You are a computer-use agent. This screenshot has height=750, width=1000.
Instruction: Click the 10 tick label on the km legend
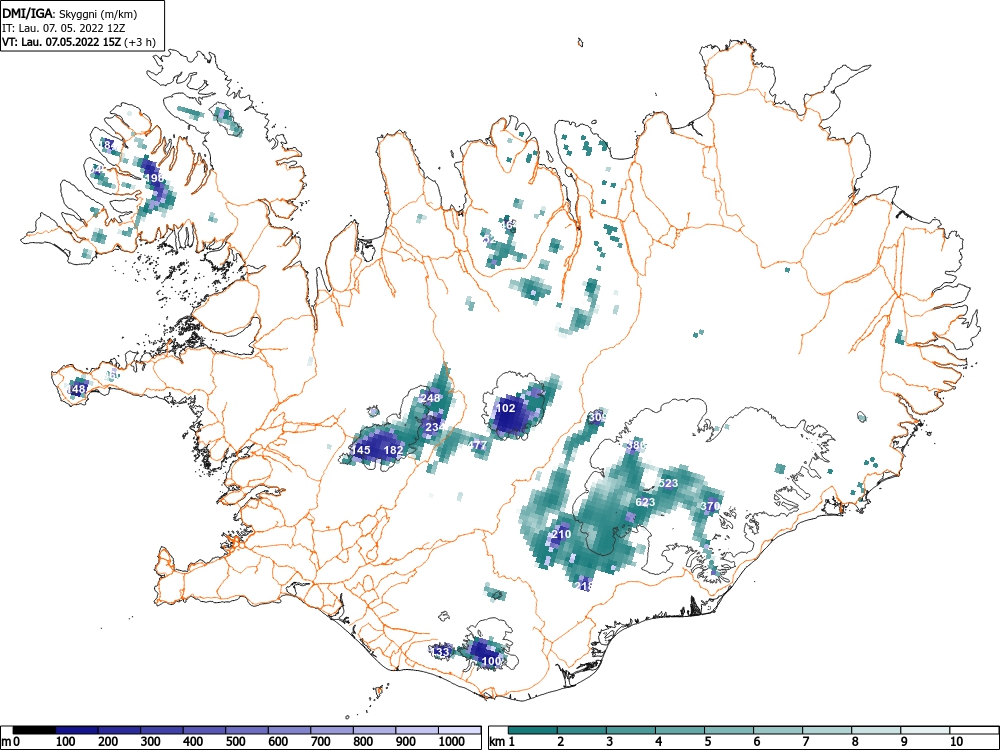pos(955,742)
